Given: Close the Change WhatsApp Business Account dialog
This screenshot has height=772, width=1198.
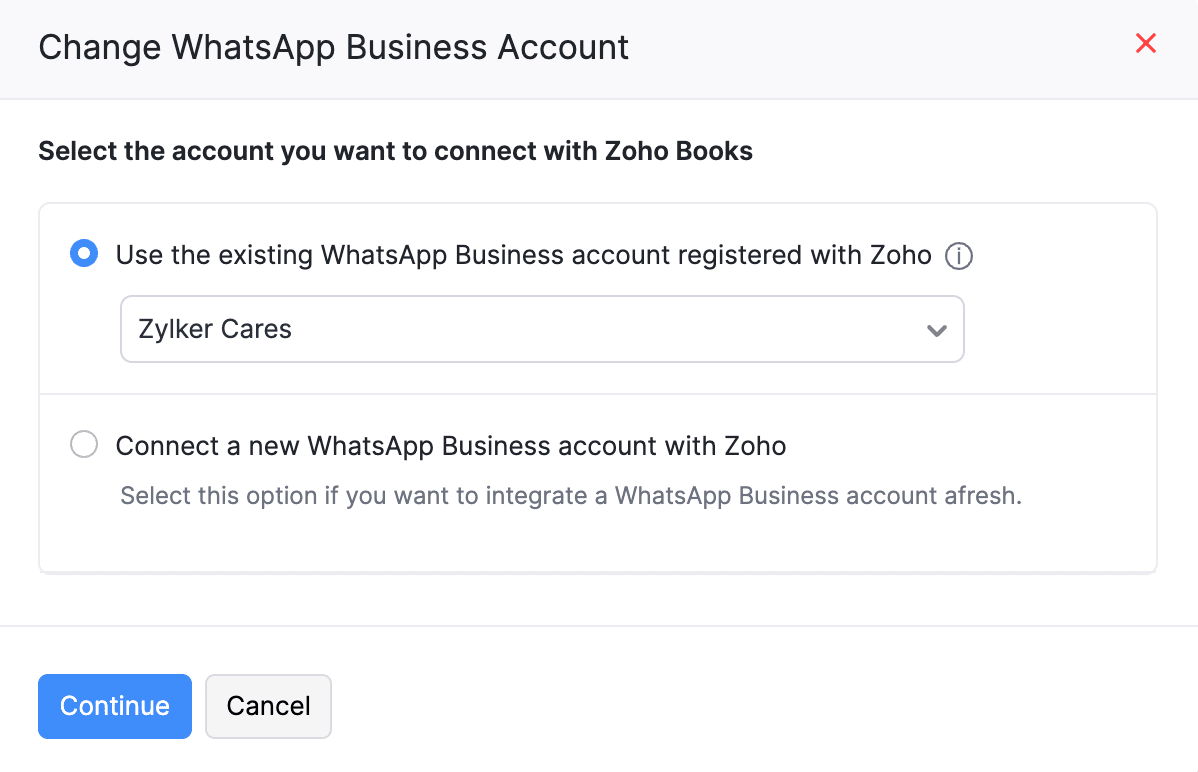Looking at the screenshot, I should coord(1145,43).
